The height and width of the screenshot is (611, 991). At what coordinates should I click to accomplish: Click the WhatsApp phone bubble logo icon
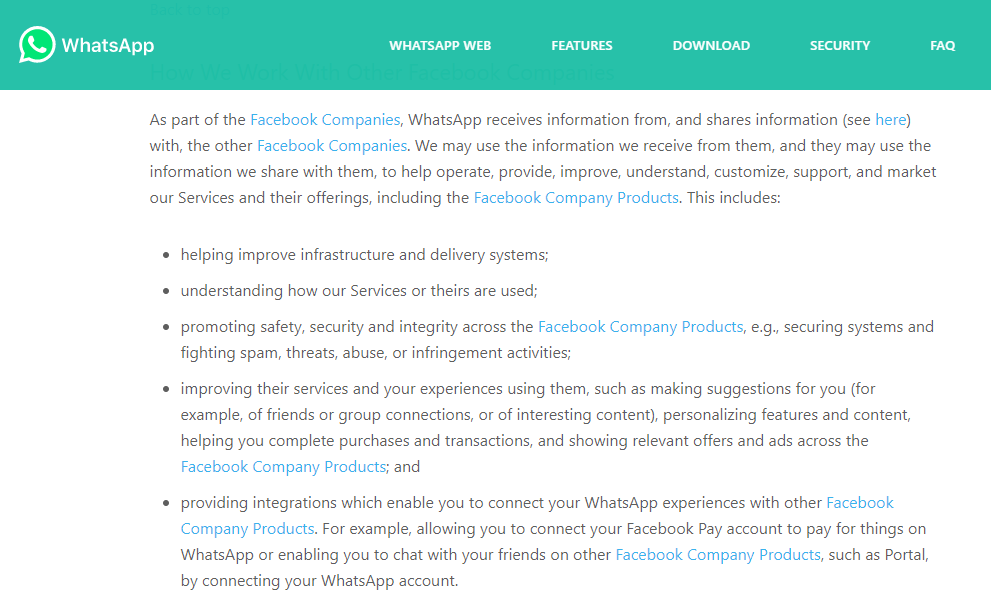[37, 44]
